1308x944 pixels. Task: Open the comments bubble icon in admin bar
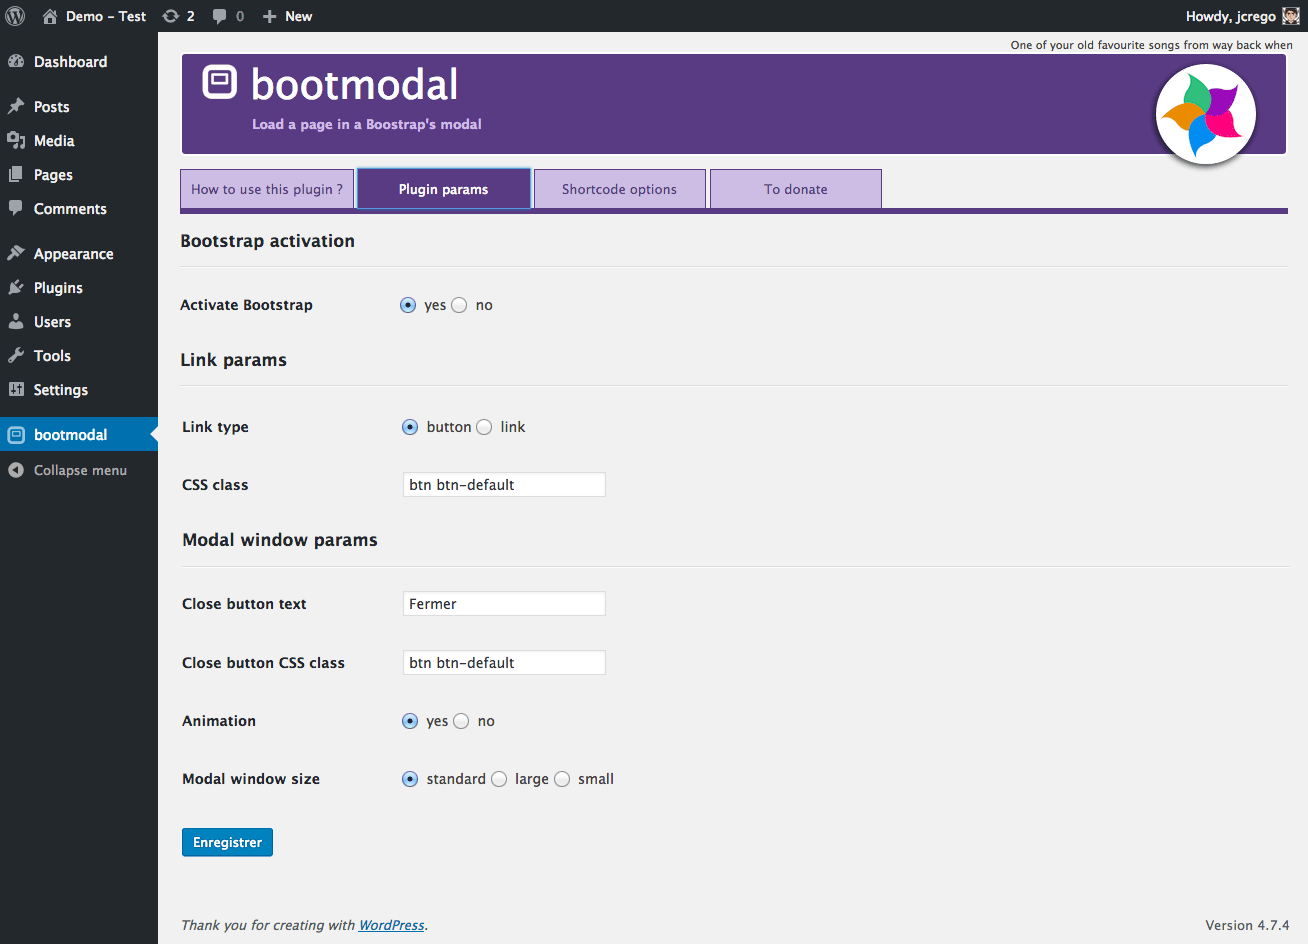pos(219,16)
